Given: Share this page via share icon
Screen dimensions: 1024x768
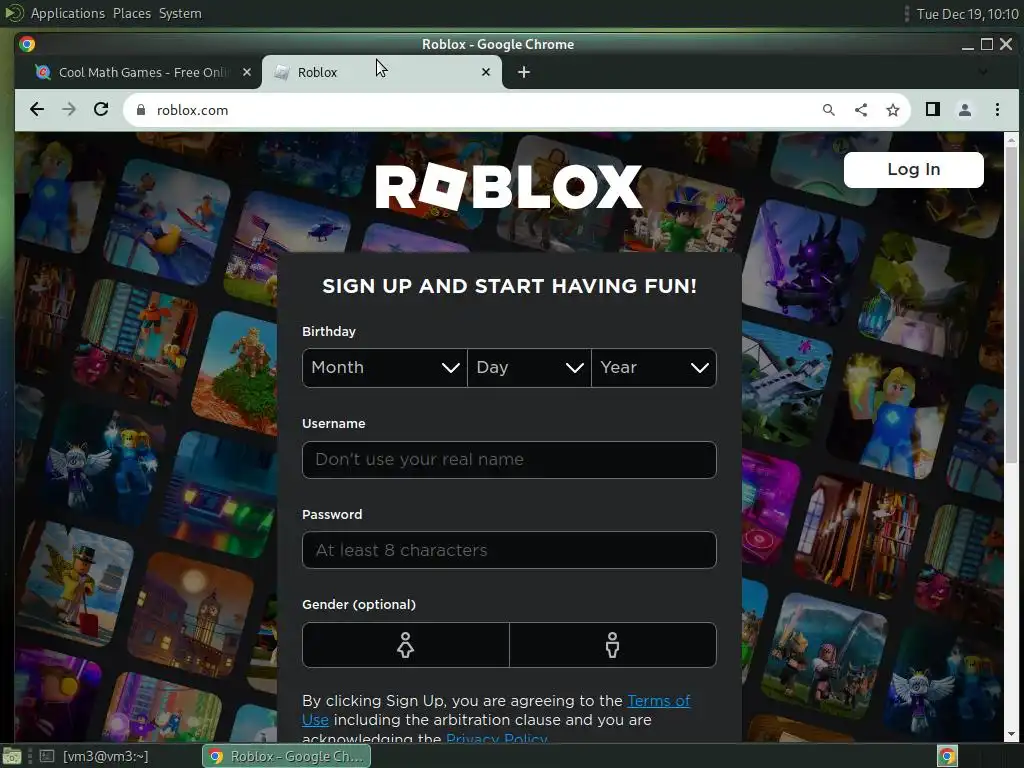Looking at the screenshot, I should (861, 110).
